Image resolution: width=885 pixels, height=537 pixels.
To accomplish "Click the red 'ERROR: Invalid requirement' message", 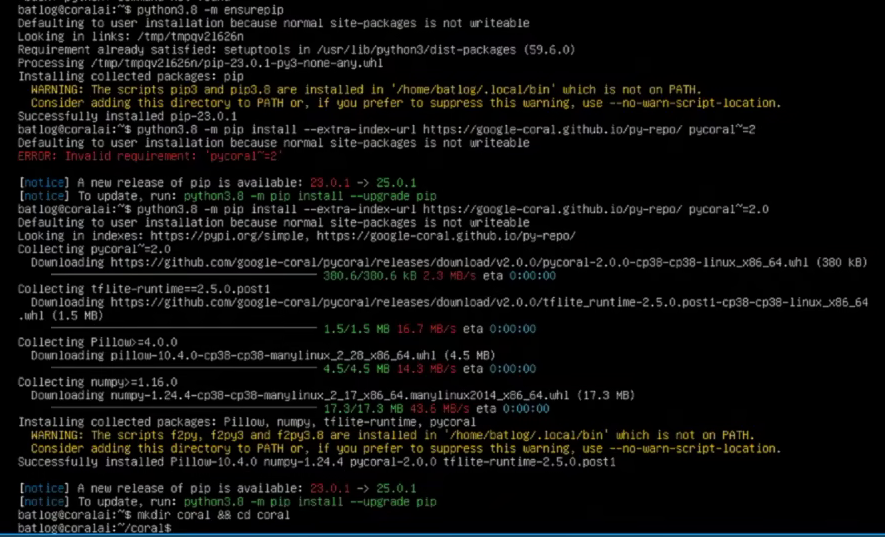I will tap(150, 156).
